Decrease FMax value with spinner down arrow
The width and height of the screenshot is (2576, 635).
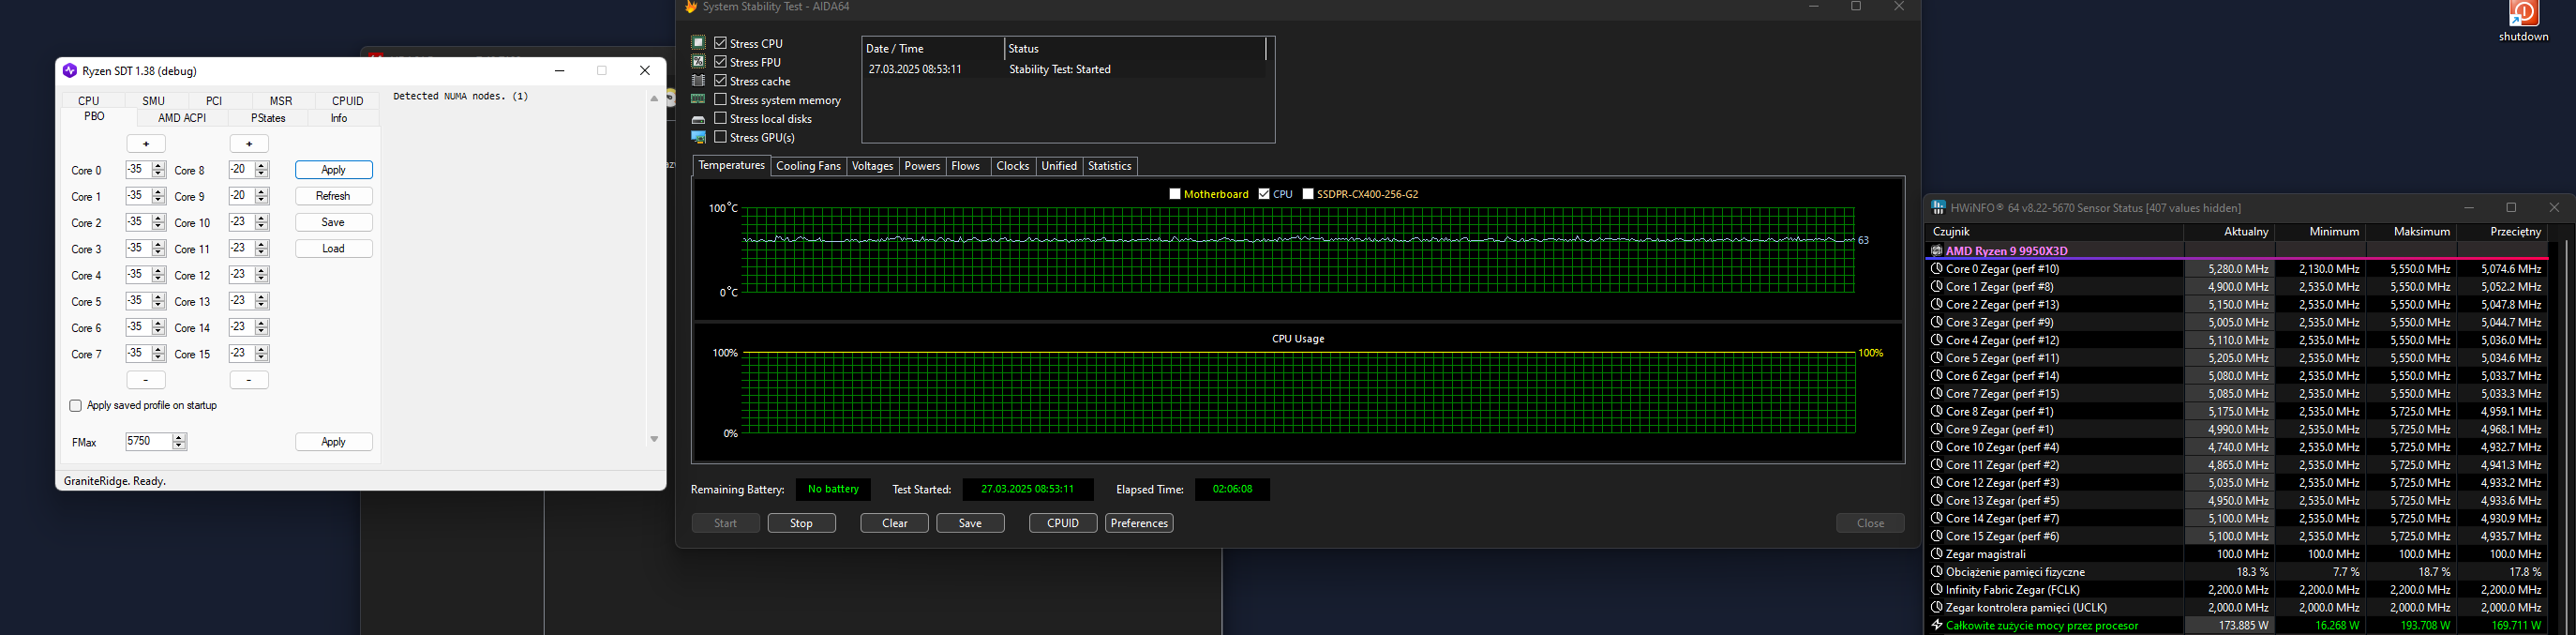tap(179, 445)
